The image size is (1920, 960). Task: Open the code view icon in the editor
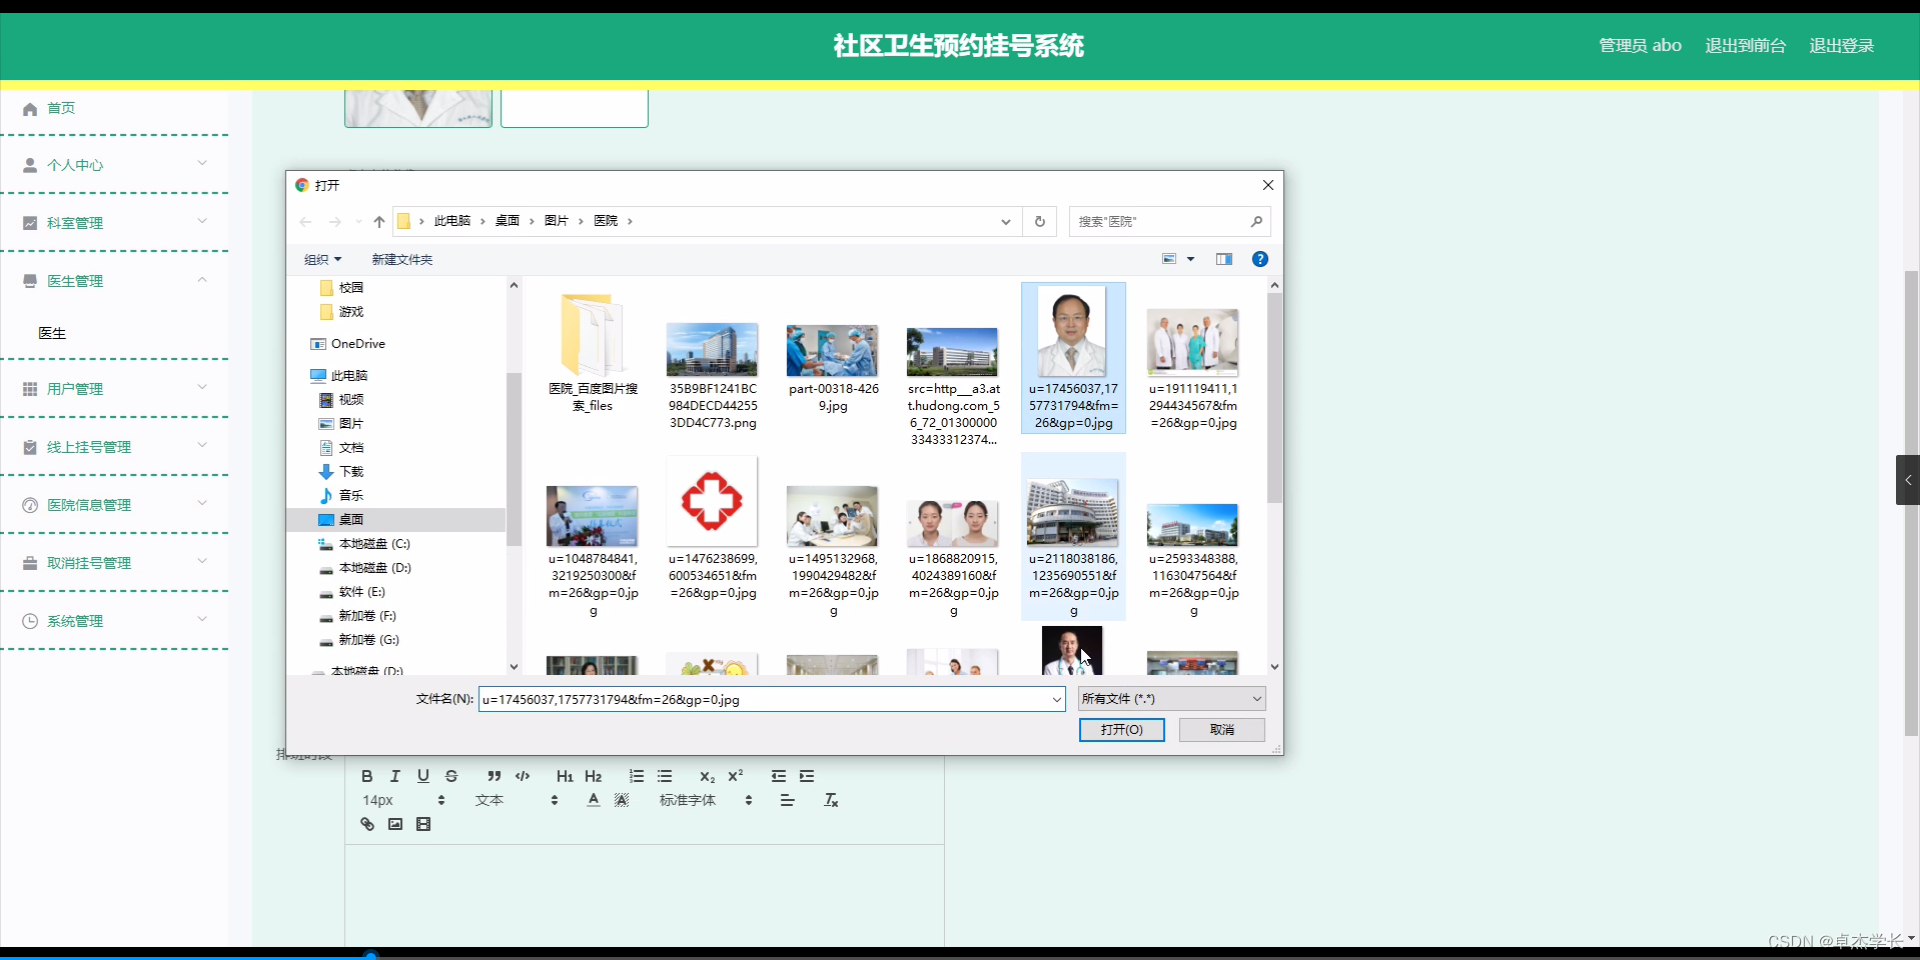click(x=523, y=776)
